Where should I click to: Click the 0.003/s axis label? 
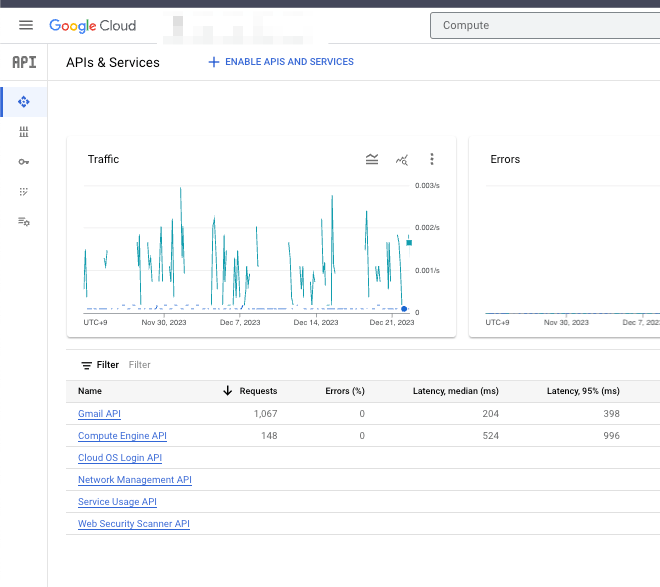[x=427, y=186]
